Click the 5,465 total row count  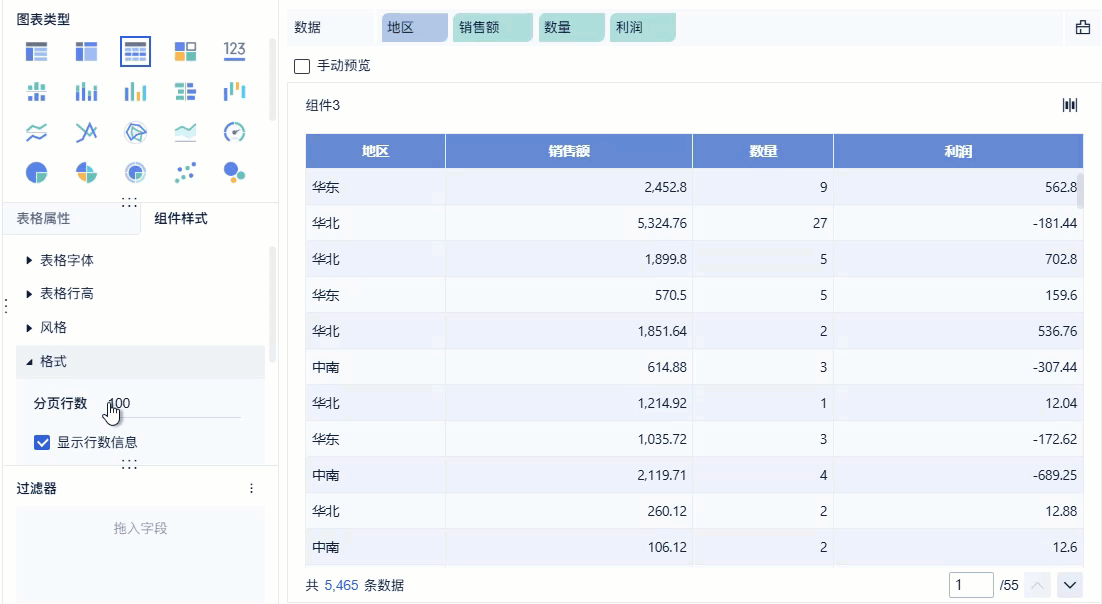(342, 585)
